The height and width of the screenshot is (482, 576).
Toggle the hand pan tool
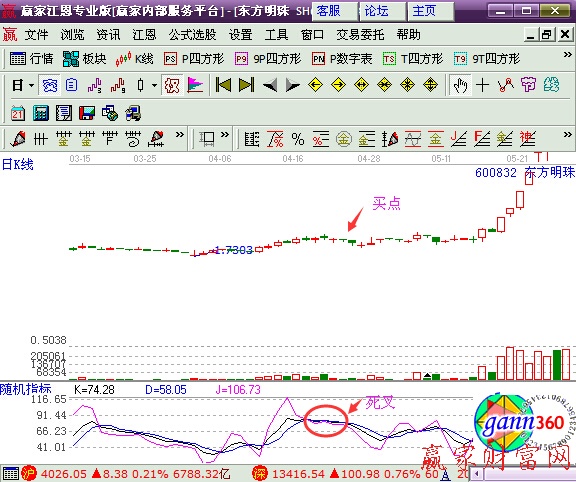coord(460,85)
